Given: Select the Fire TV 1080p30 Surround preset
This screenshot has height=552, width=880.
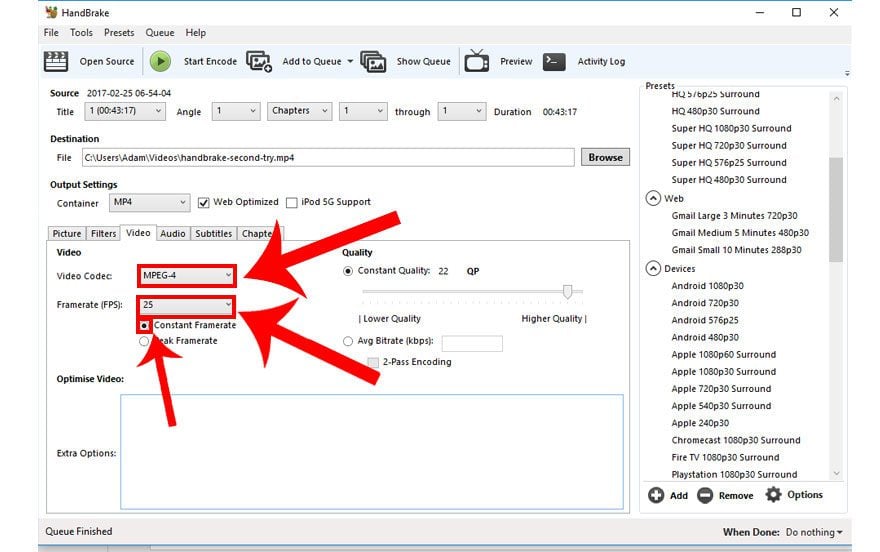Looking at the screenshot, I should (x=725, y=457).
